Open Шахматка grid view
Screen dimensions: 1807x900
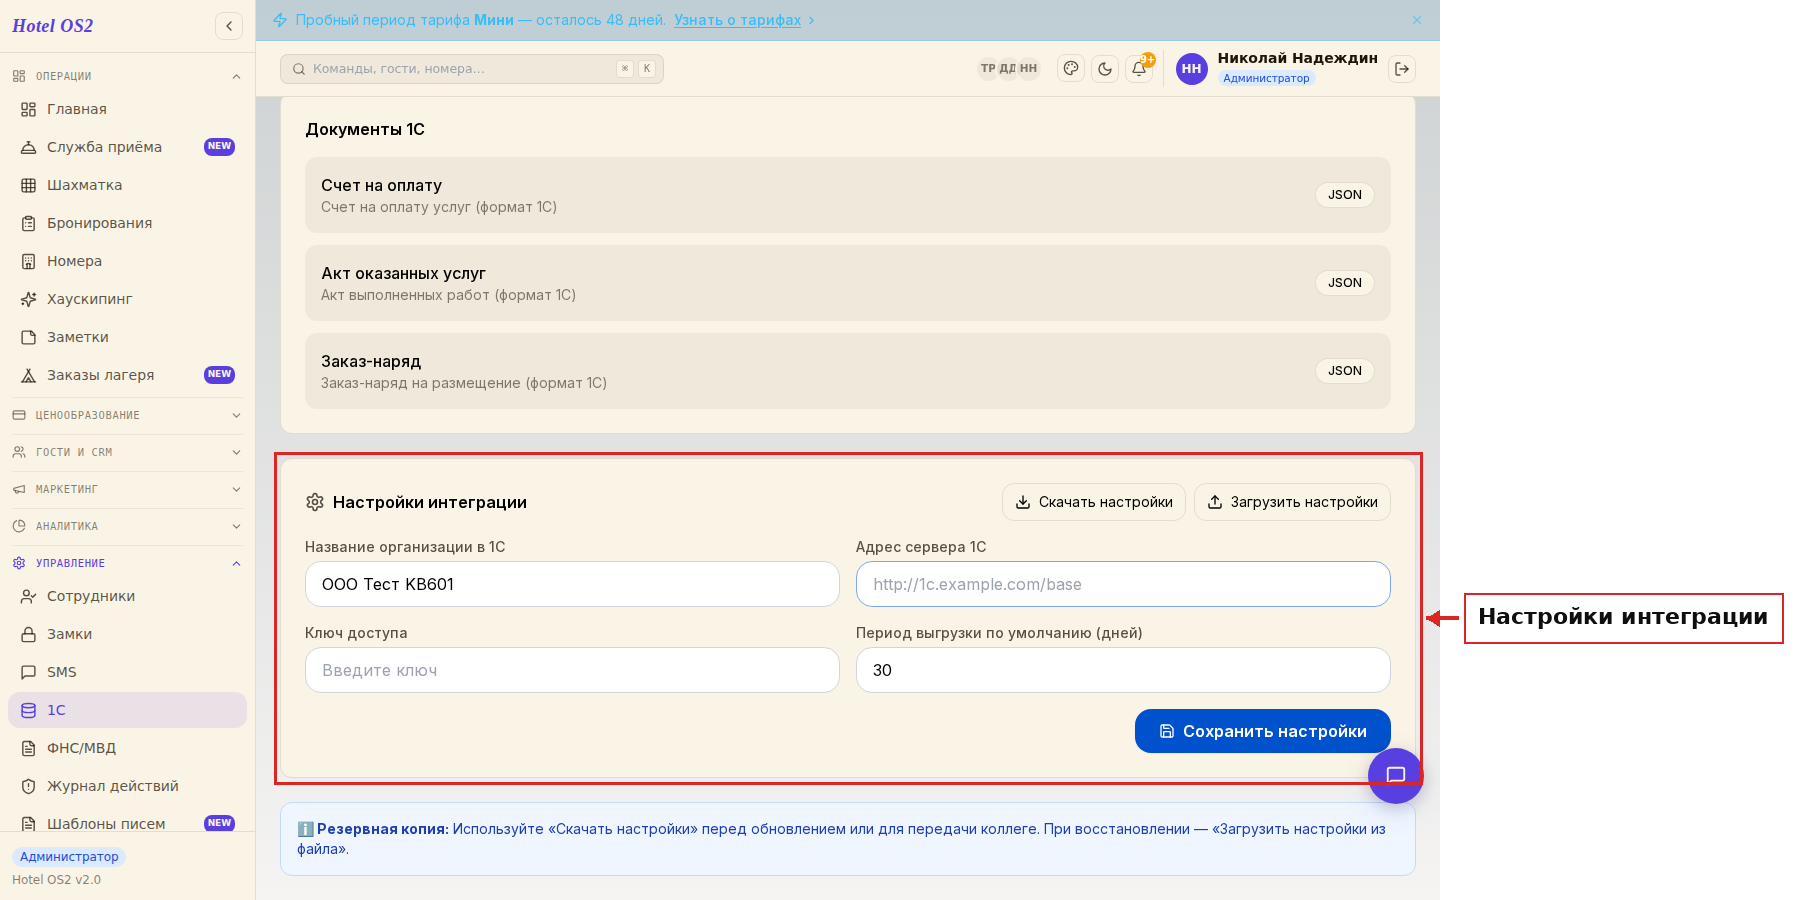tap(127, 185)
